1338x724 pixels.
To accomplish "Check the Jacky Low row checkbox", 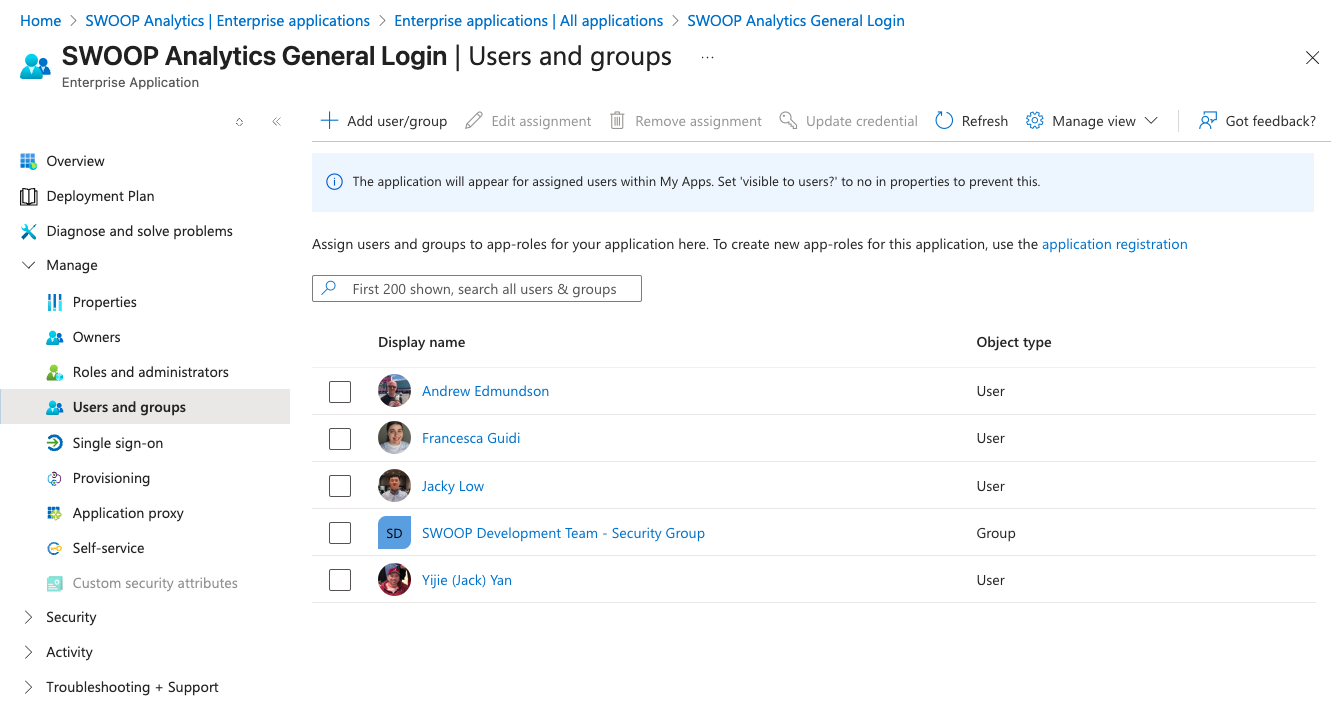I will (340, 486).
